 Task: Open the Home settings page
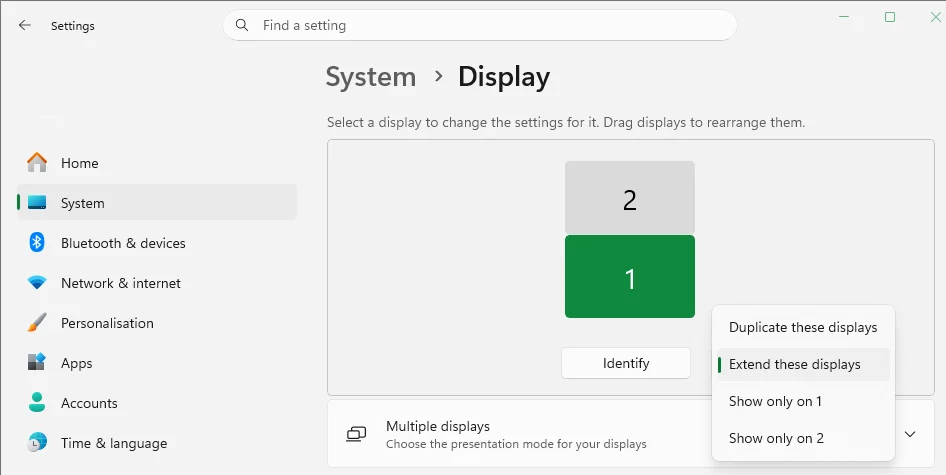157,163
